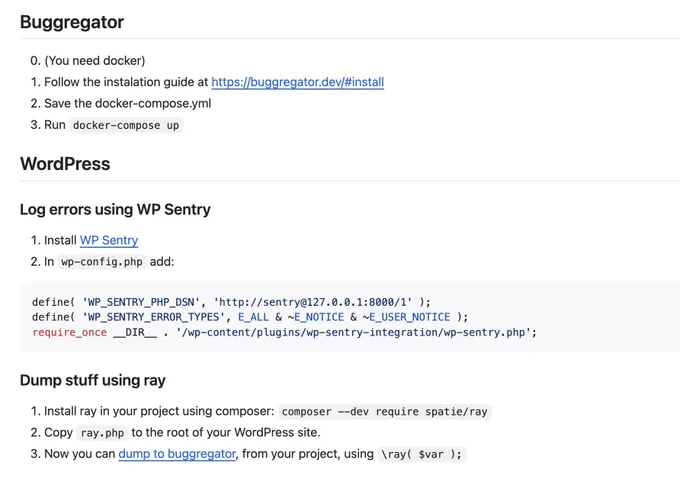This screenshot has width=680, height=488.
Task: Click the require_once code line
Action: coord(284,333)
